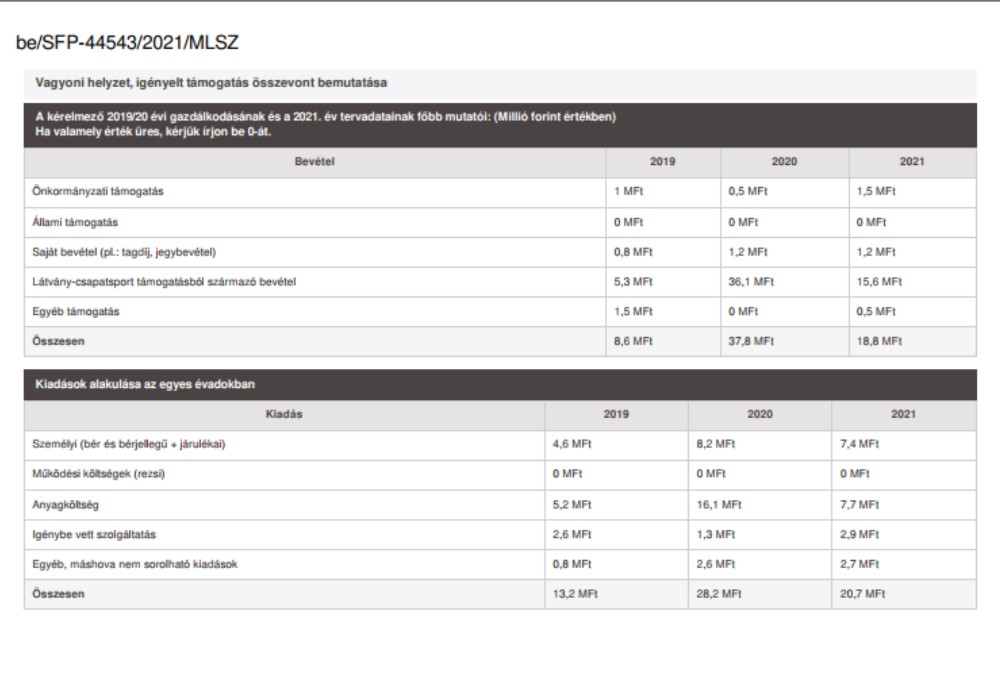Select 'Személyi (bér és bérjellegű + járulékai)' label
This screenshot has width=1000, height=679.
pos(129,444)
